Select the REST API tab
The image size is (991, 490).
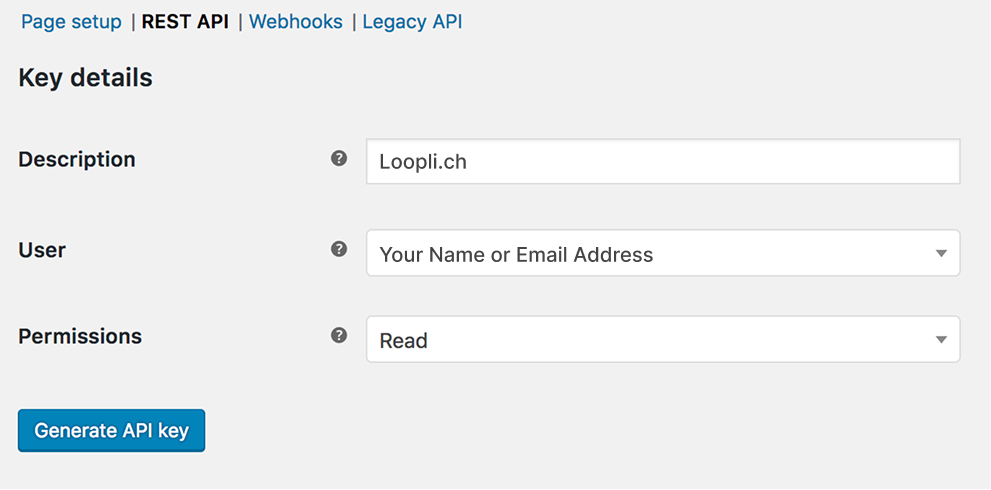(x=185, y=21)
